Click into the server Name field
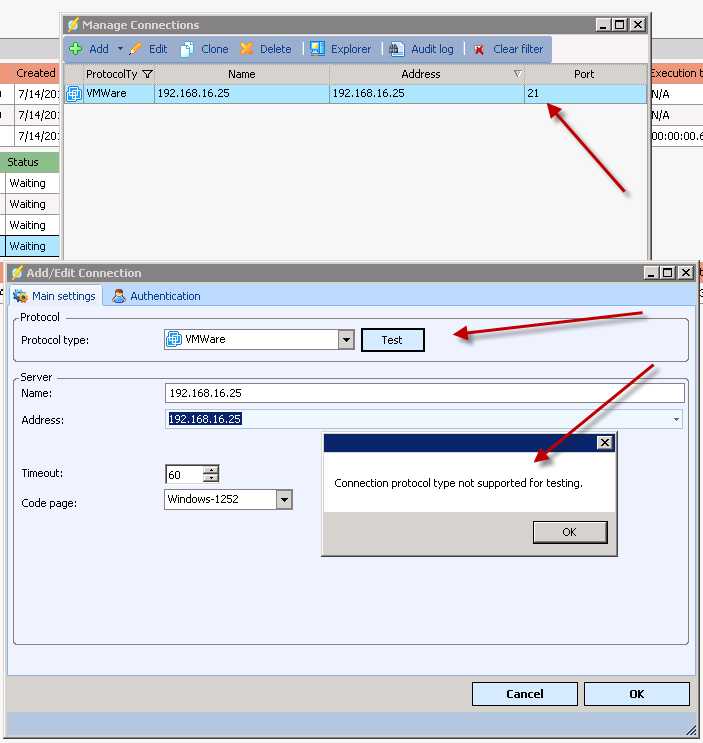Screen dimensions: 703x743 (x=425, y=393)
